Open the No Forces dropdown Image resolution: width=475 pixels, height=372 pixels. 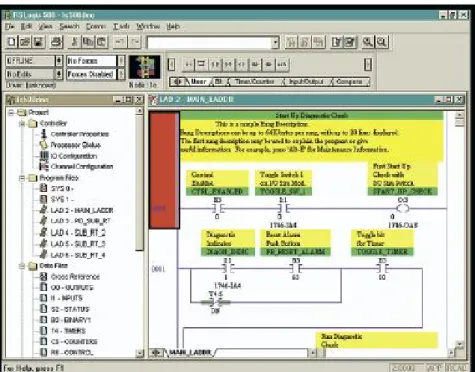pyautogui.click(x=121, y=61)
